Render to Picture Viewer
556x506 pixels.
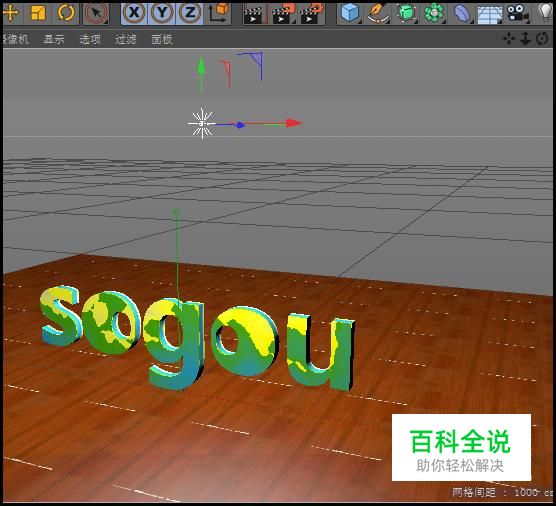coord(283,13)
